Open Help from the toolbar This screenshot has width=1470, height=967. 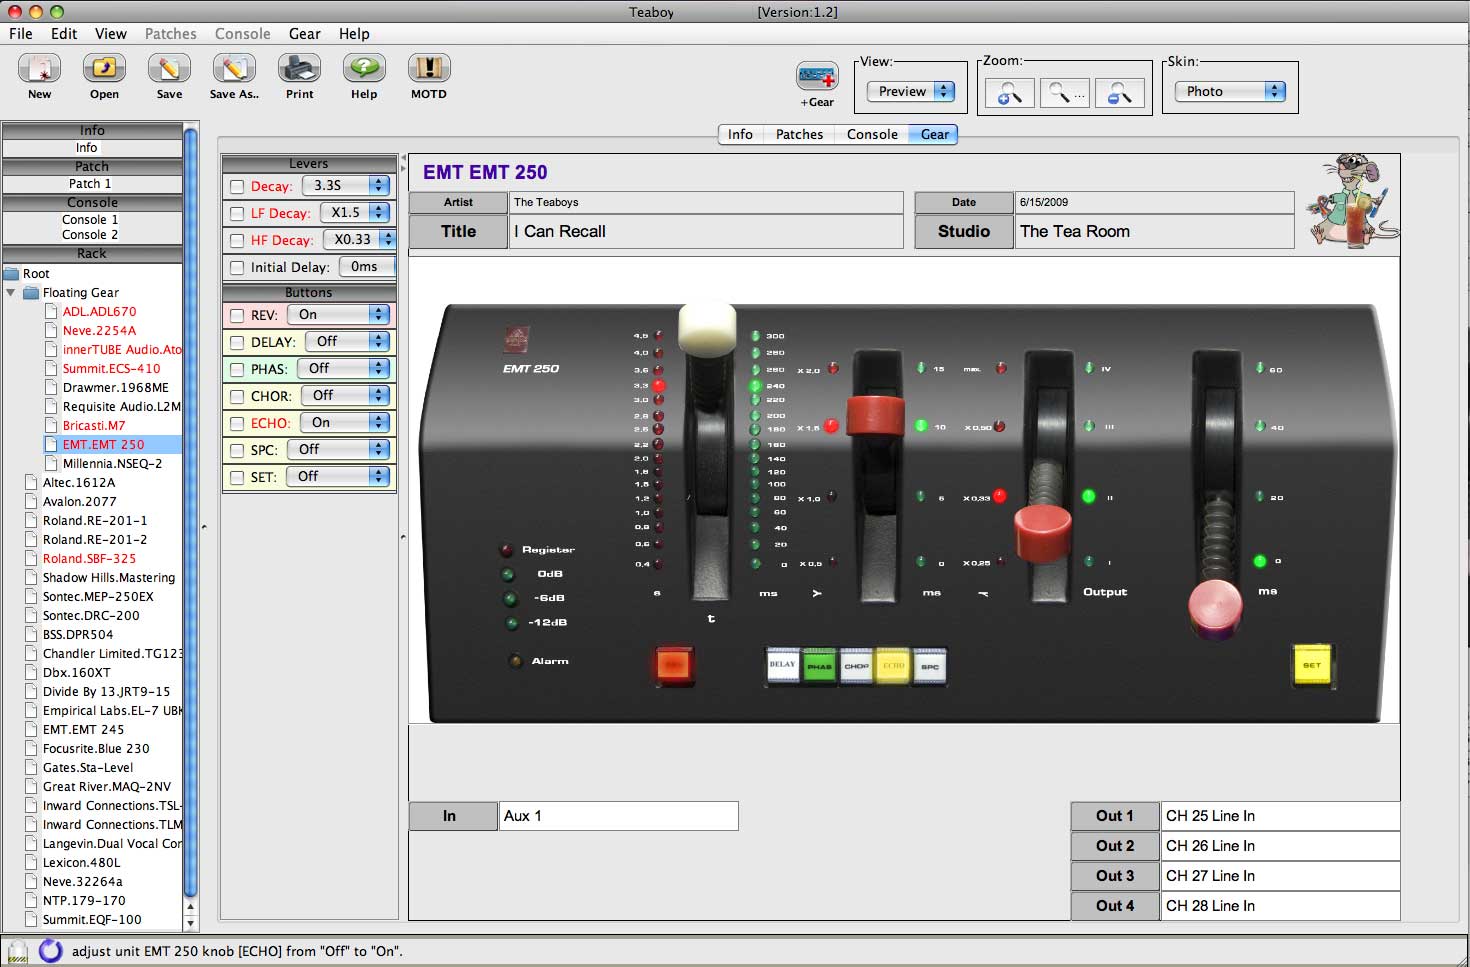click(x=364, y=69)
